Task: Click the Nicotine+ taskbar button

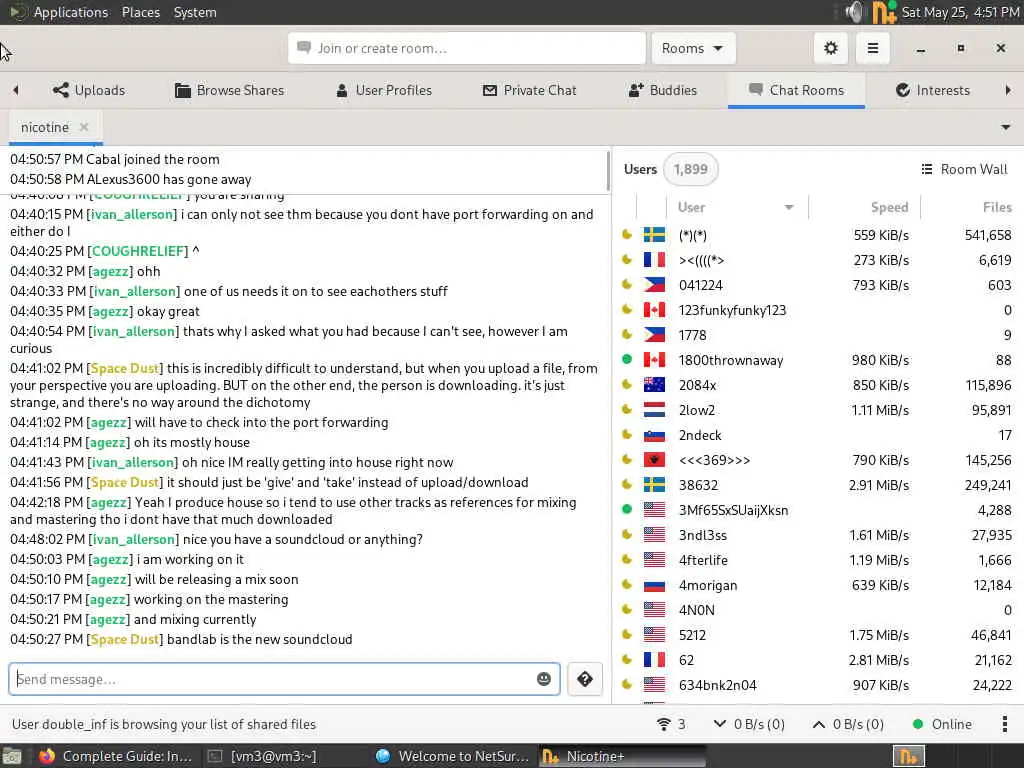Action: (620, 756)
